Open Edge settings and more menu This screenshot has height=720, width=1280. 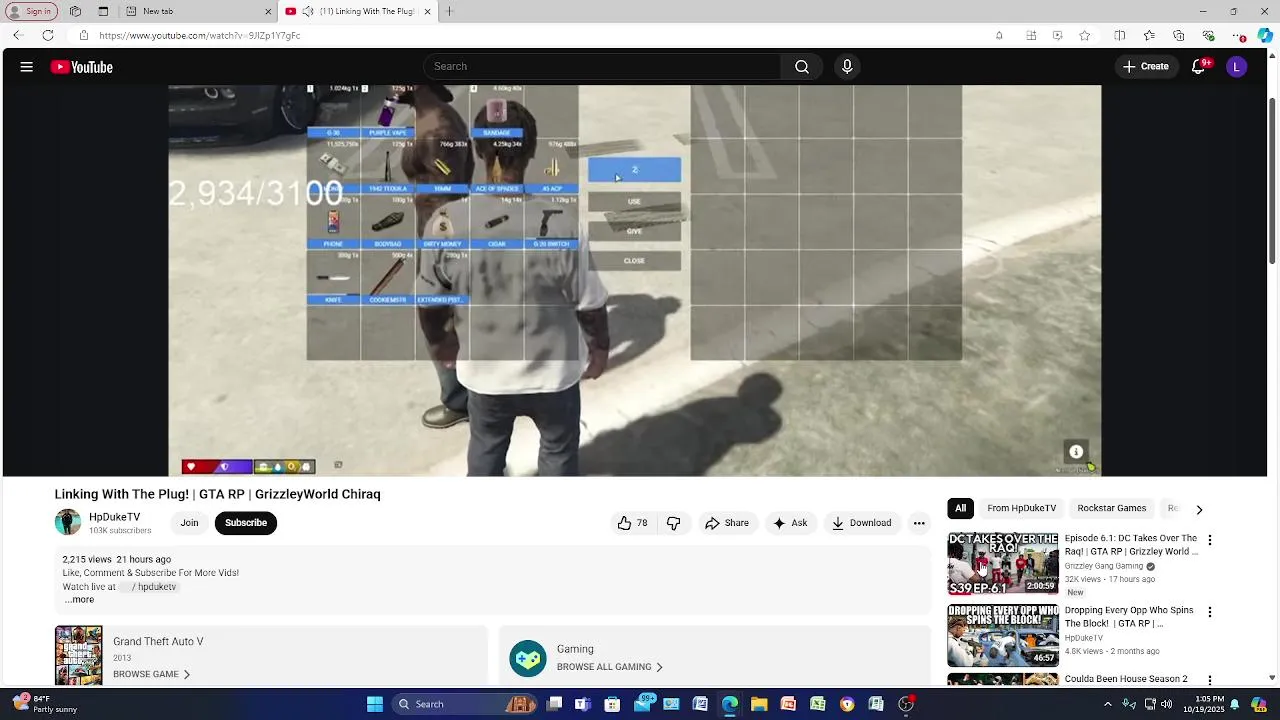pyautogui.click(x=1240, y=36)
